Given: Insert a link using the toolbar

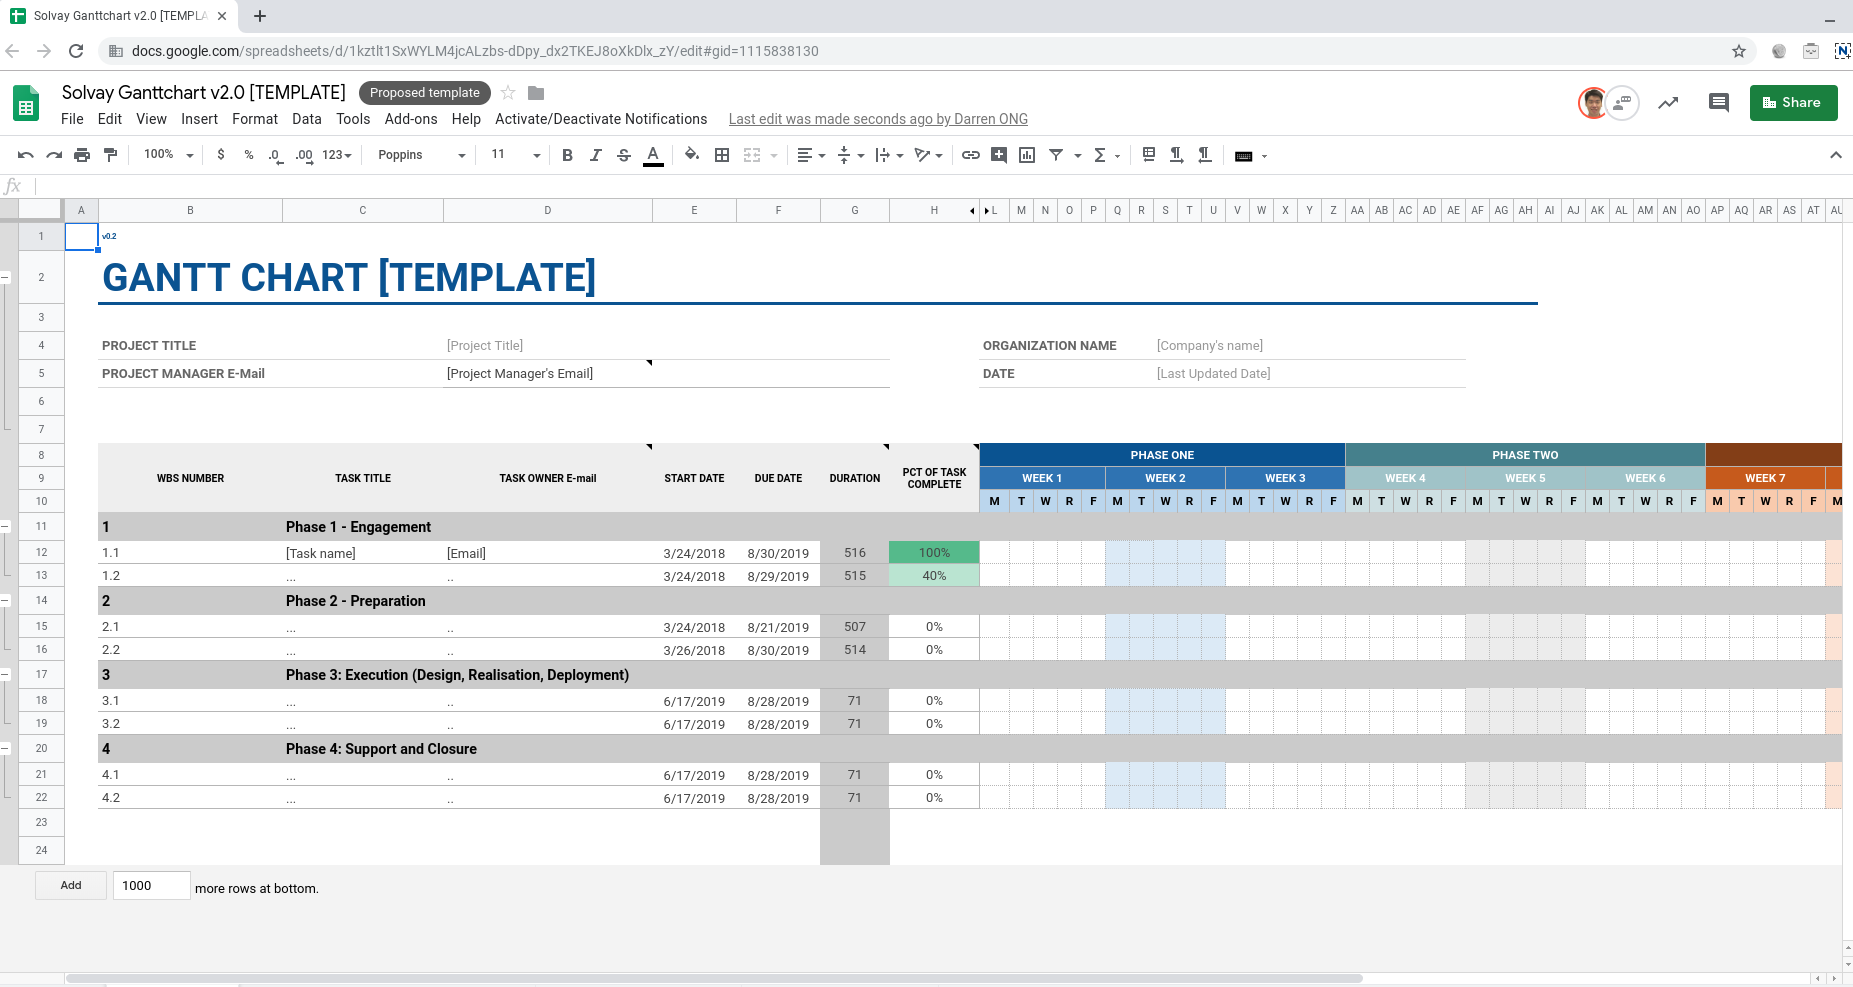Looking at the screenshot, I should tap(970, 155).
